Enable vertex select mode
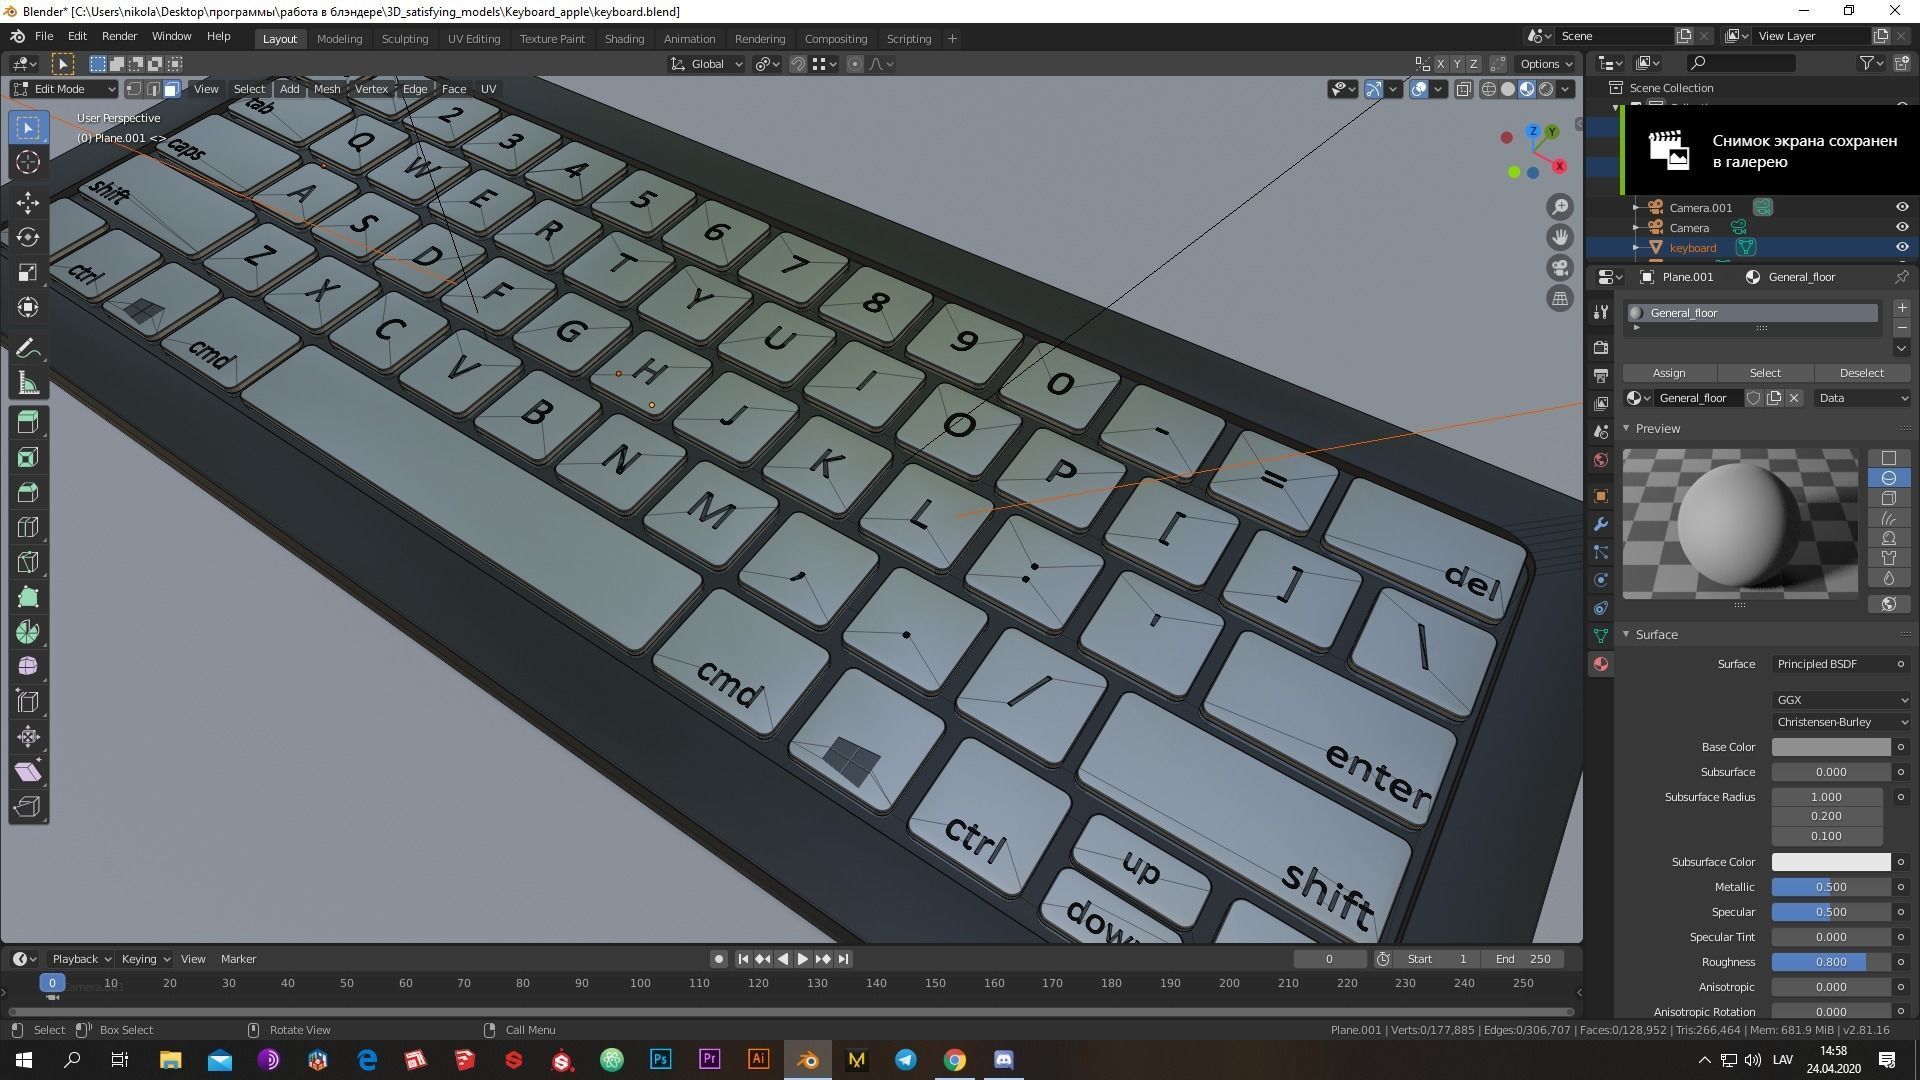 [x=134, y=89]
